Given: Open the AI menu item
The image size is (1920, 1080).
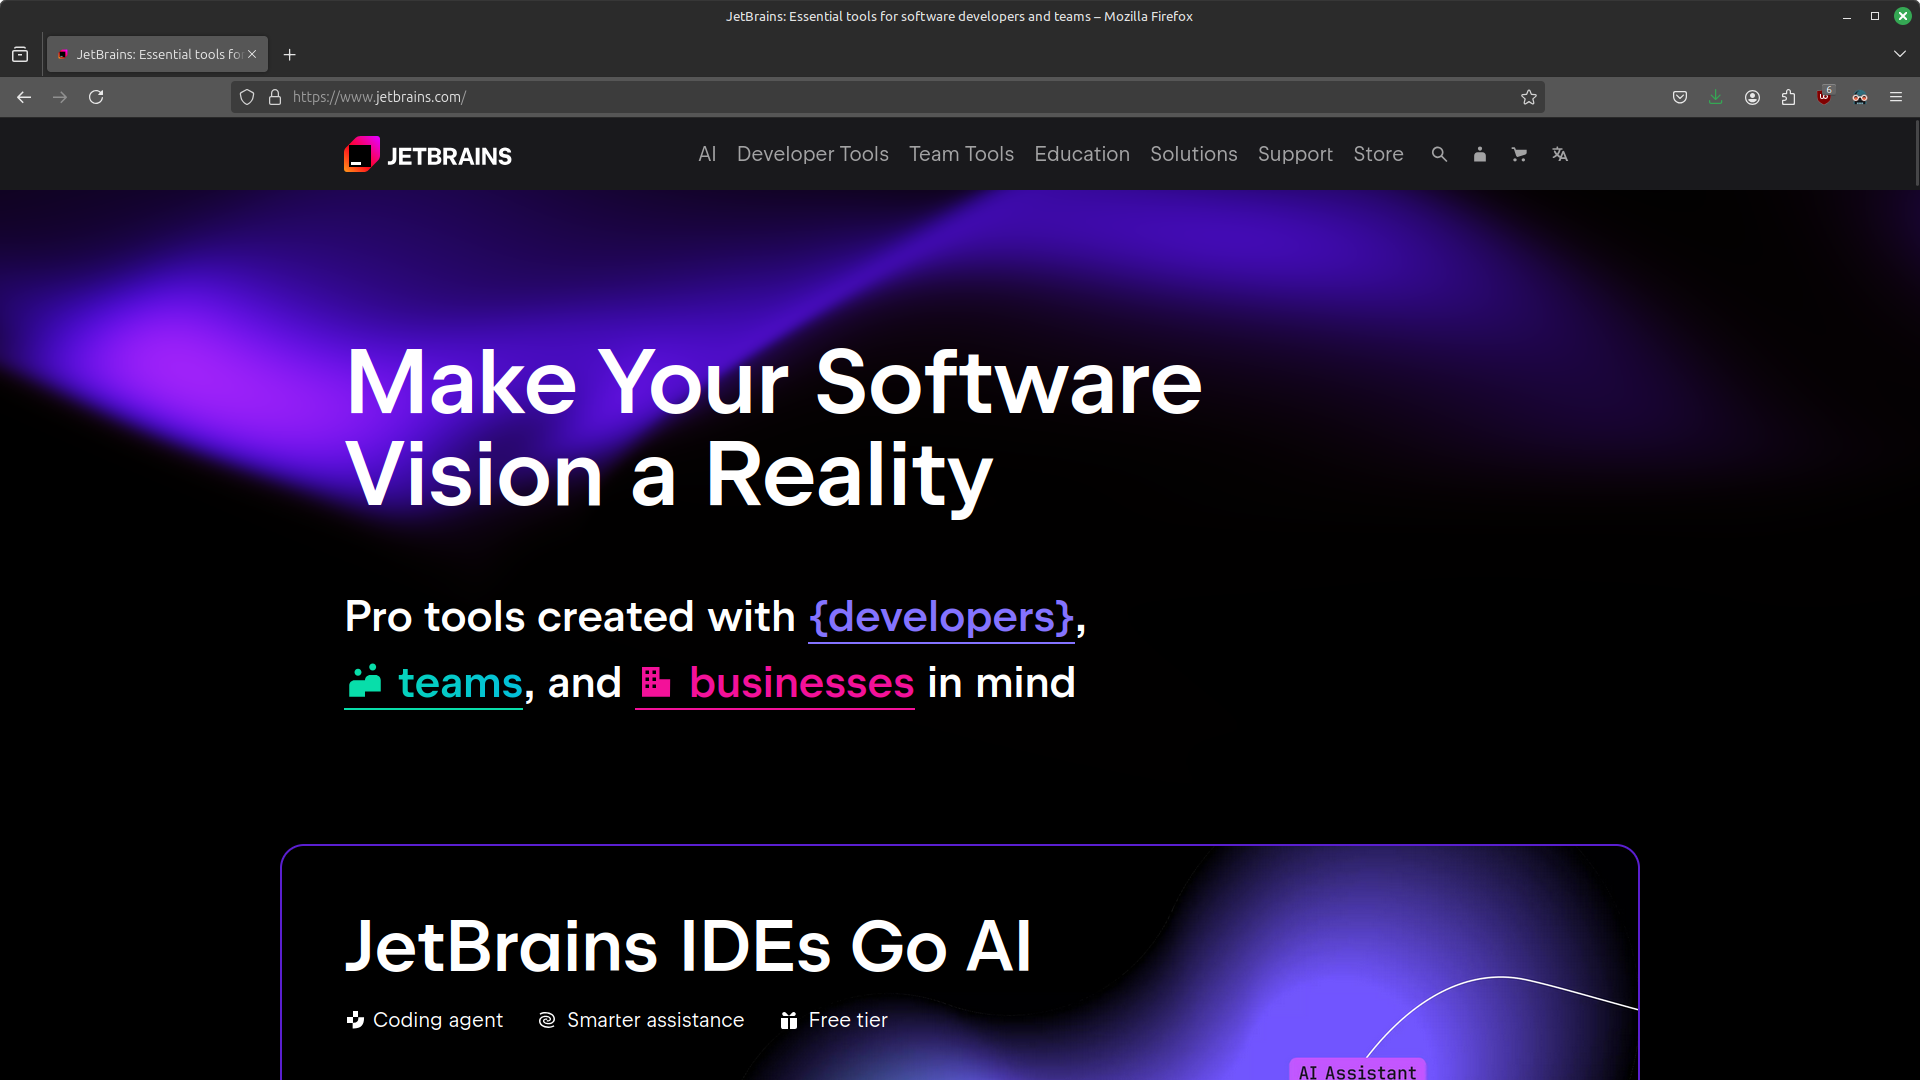Looking at the screenshot, I should [x=707, y=154].
